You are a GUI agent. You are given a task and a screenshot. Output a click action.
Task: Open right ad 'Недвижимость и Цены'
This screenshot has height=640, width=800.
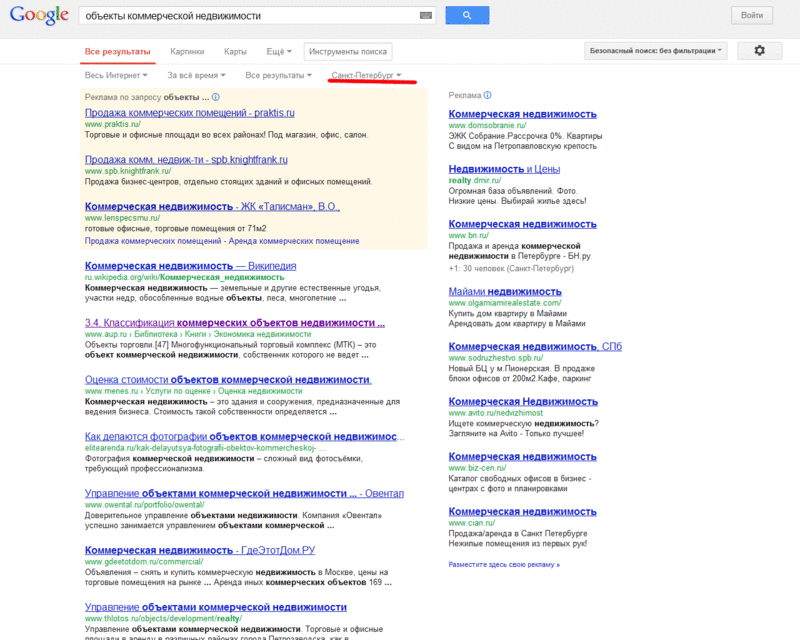504,169
